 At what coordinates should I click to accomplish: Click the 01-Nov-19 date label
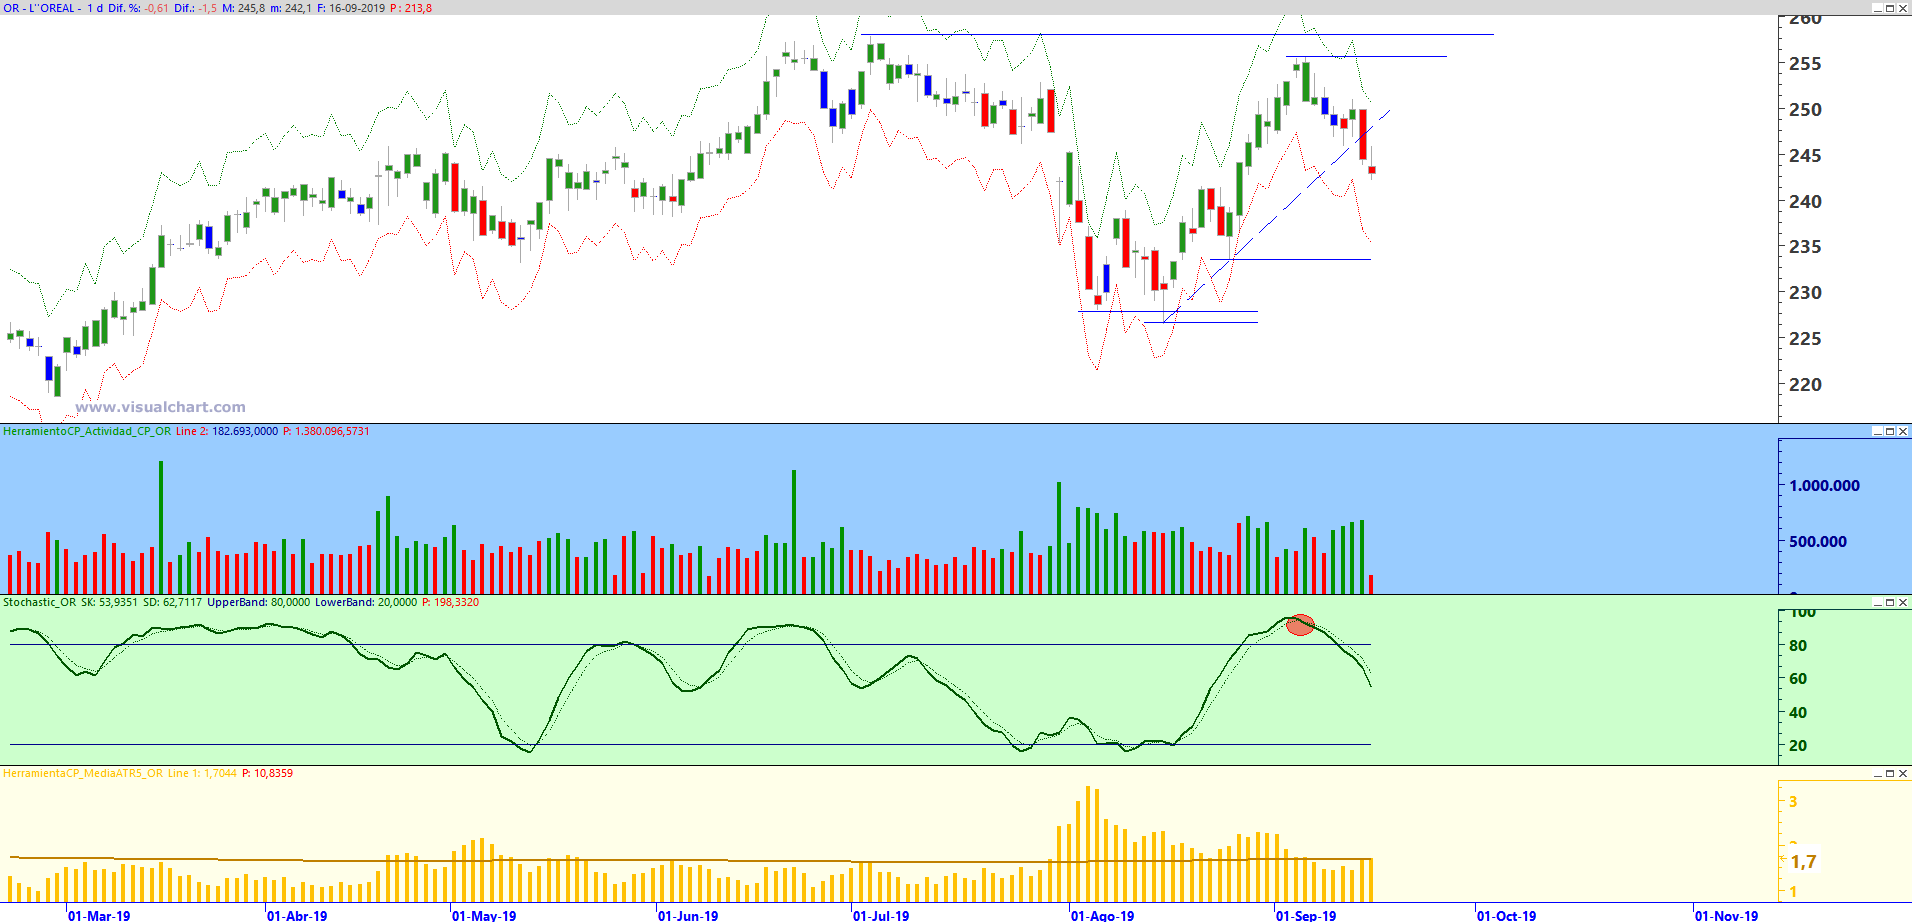[x=1726, y=915]
